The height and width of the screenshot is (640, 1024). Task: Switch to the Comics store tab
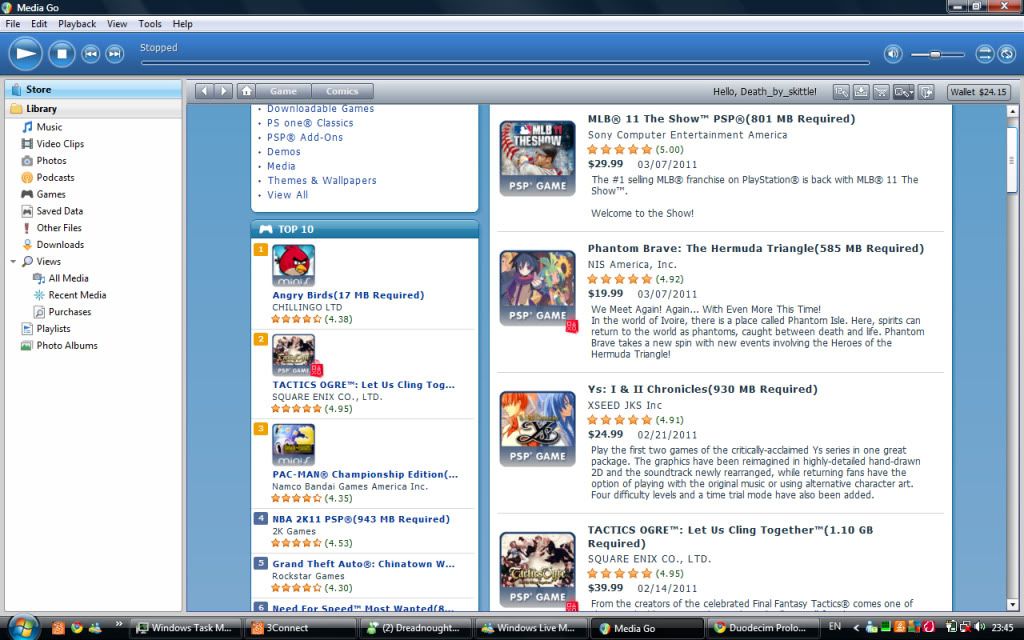point(342,91)
